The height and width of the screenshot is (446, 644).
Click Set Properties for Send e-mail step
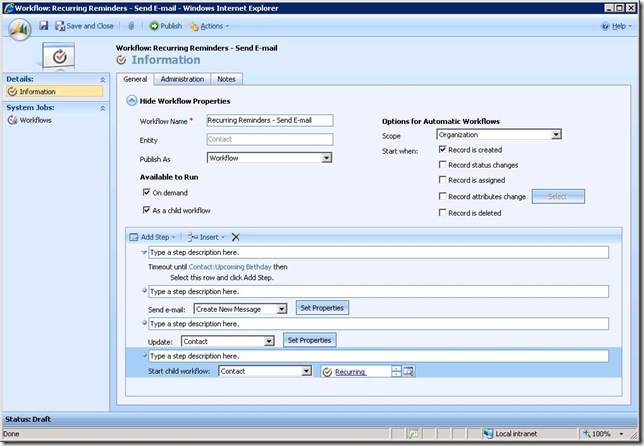321,308
